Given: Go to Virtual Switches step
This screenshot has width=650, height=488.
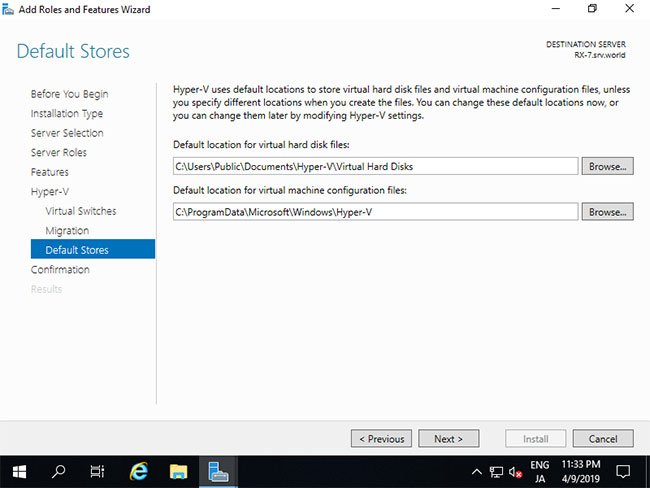Looking at the screenshot, I should coord(81,211).
